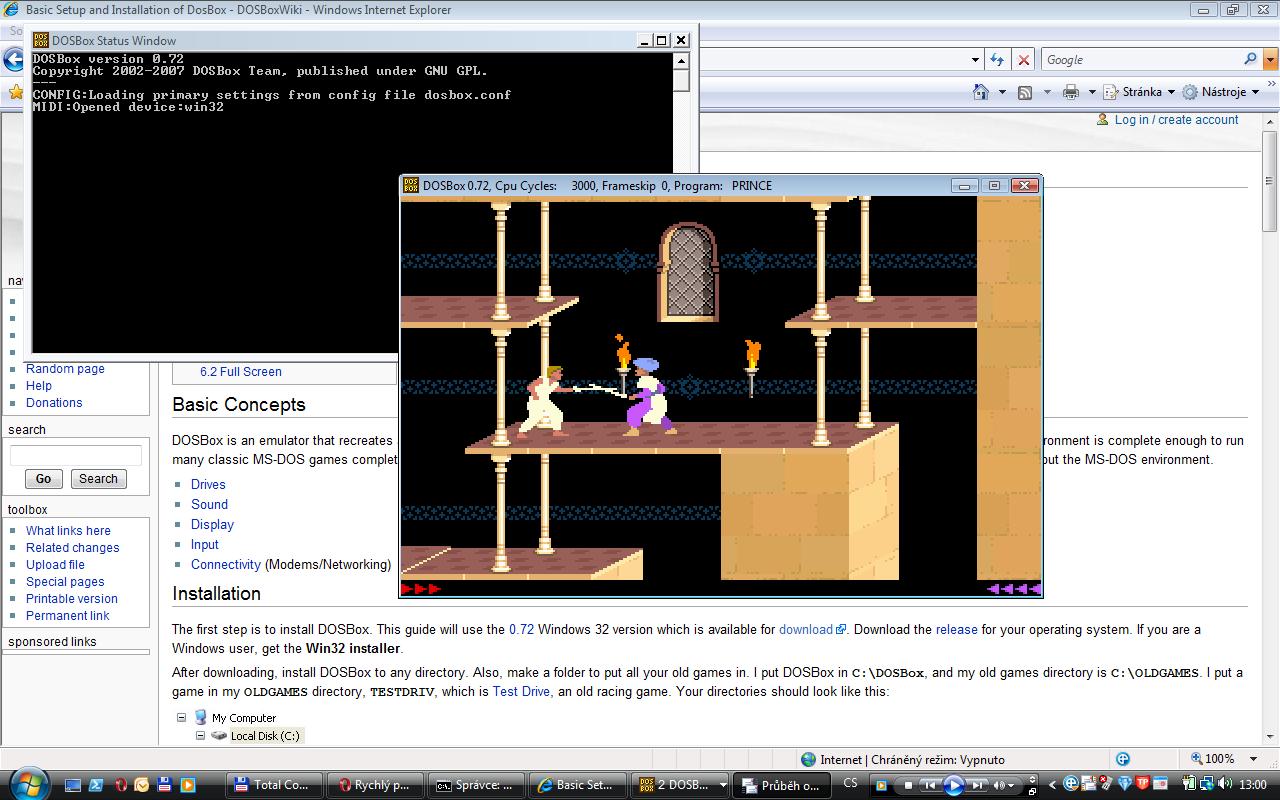Click the red TP tray icon
This screenshot has height=800, width=1280.
click(x=1142, y=785)
